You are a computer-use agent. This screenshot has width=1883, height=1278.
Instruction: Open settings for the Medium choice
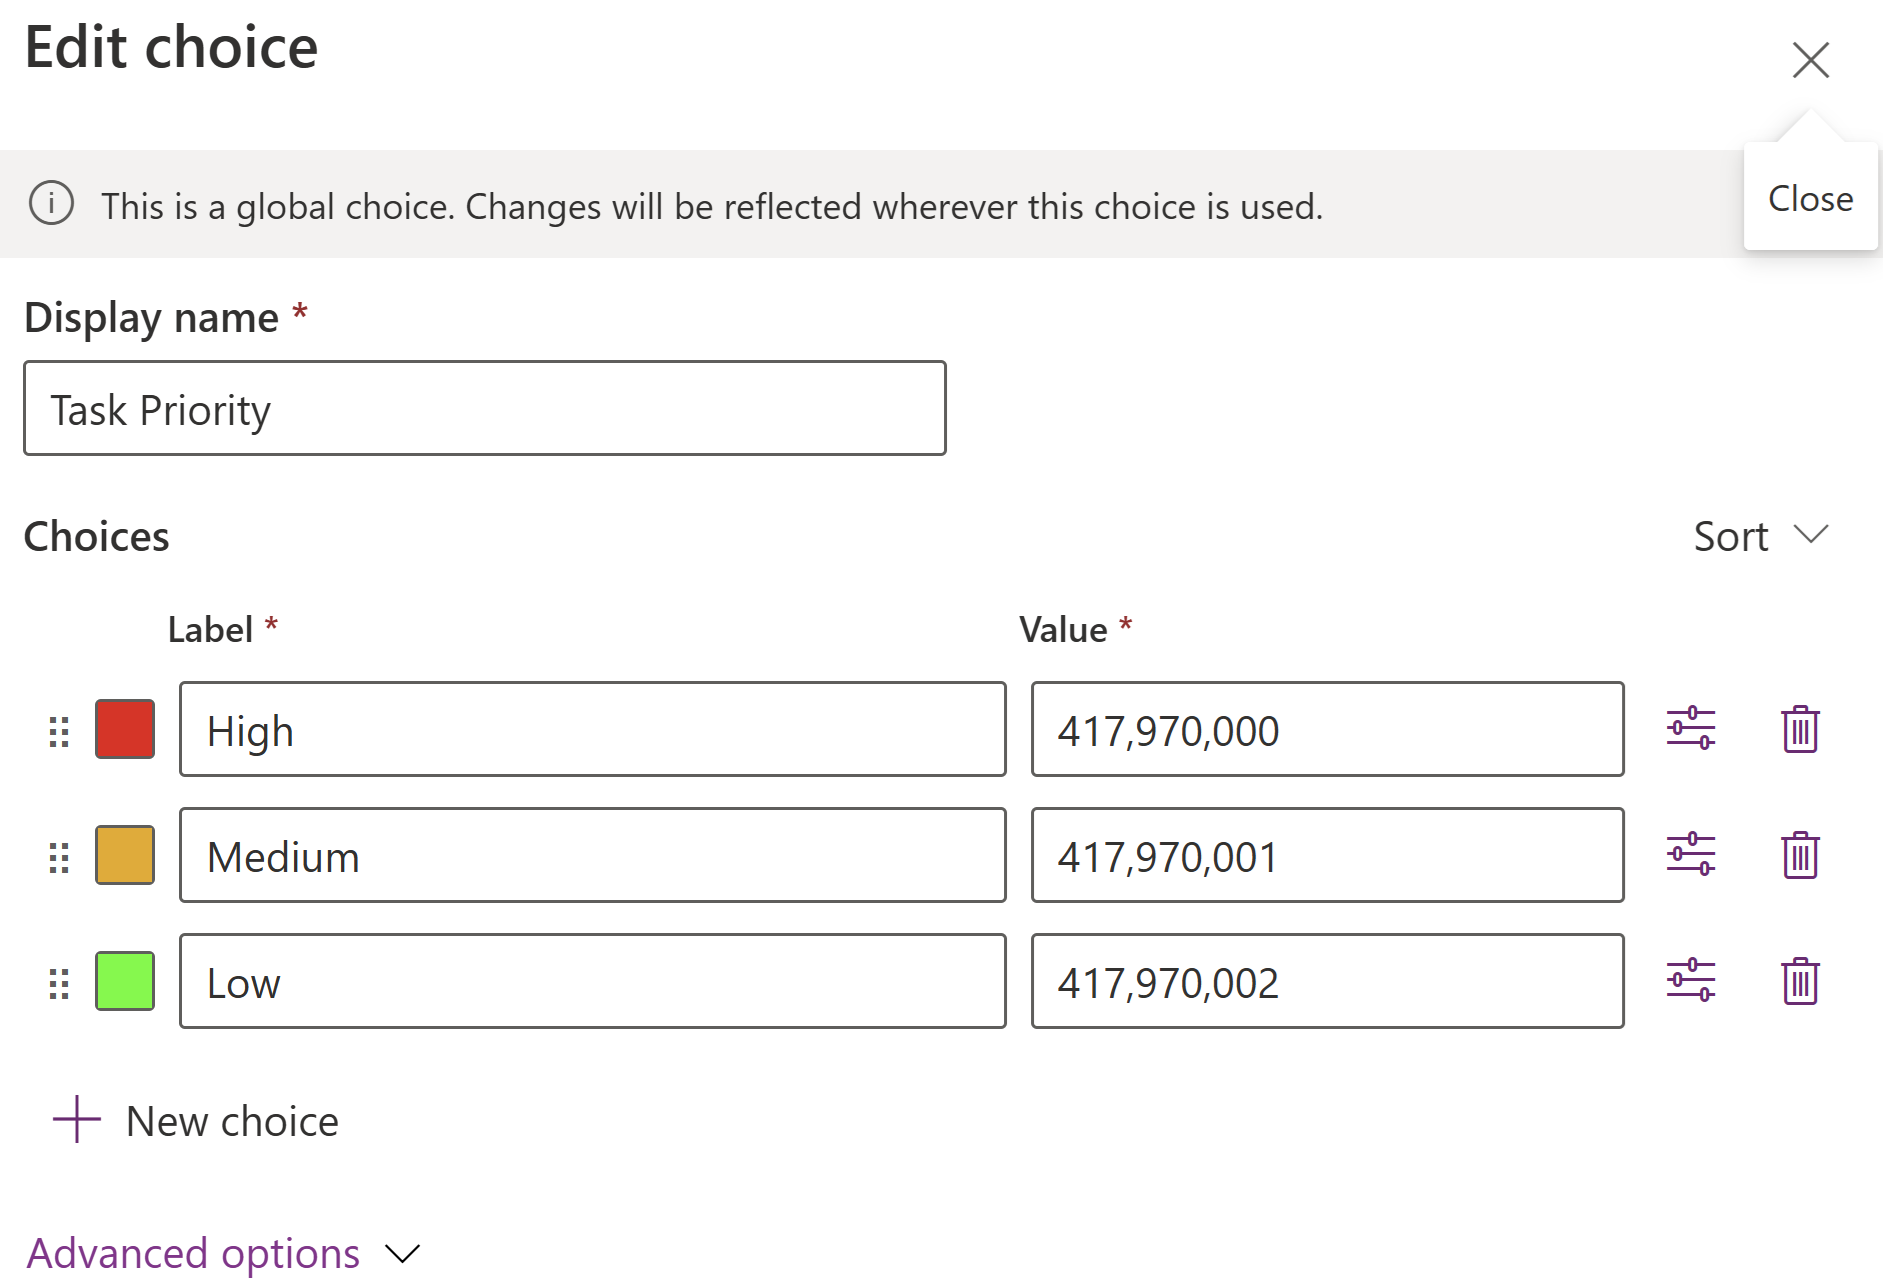click(x=1693, y=855)
